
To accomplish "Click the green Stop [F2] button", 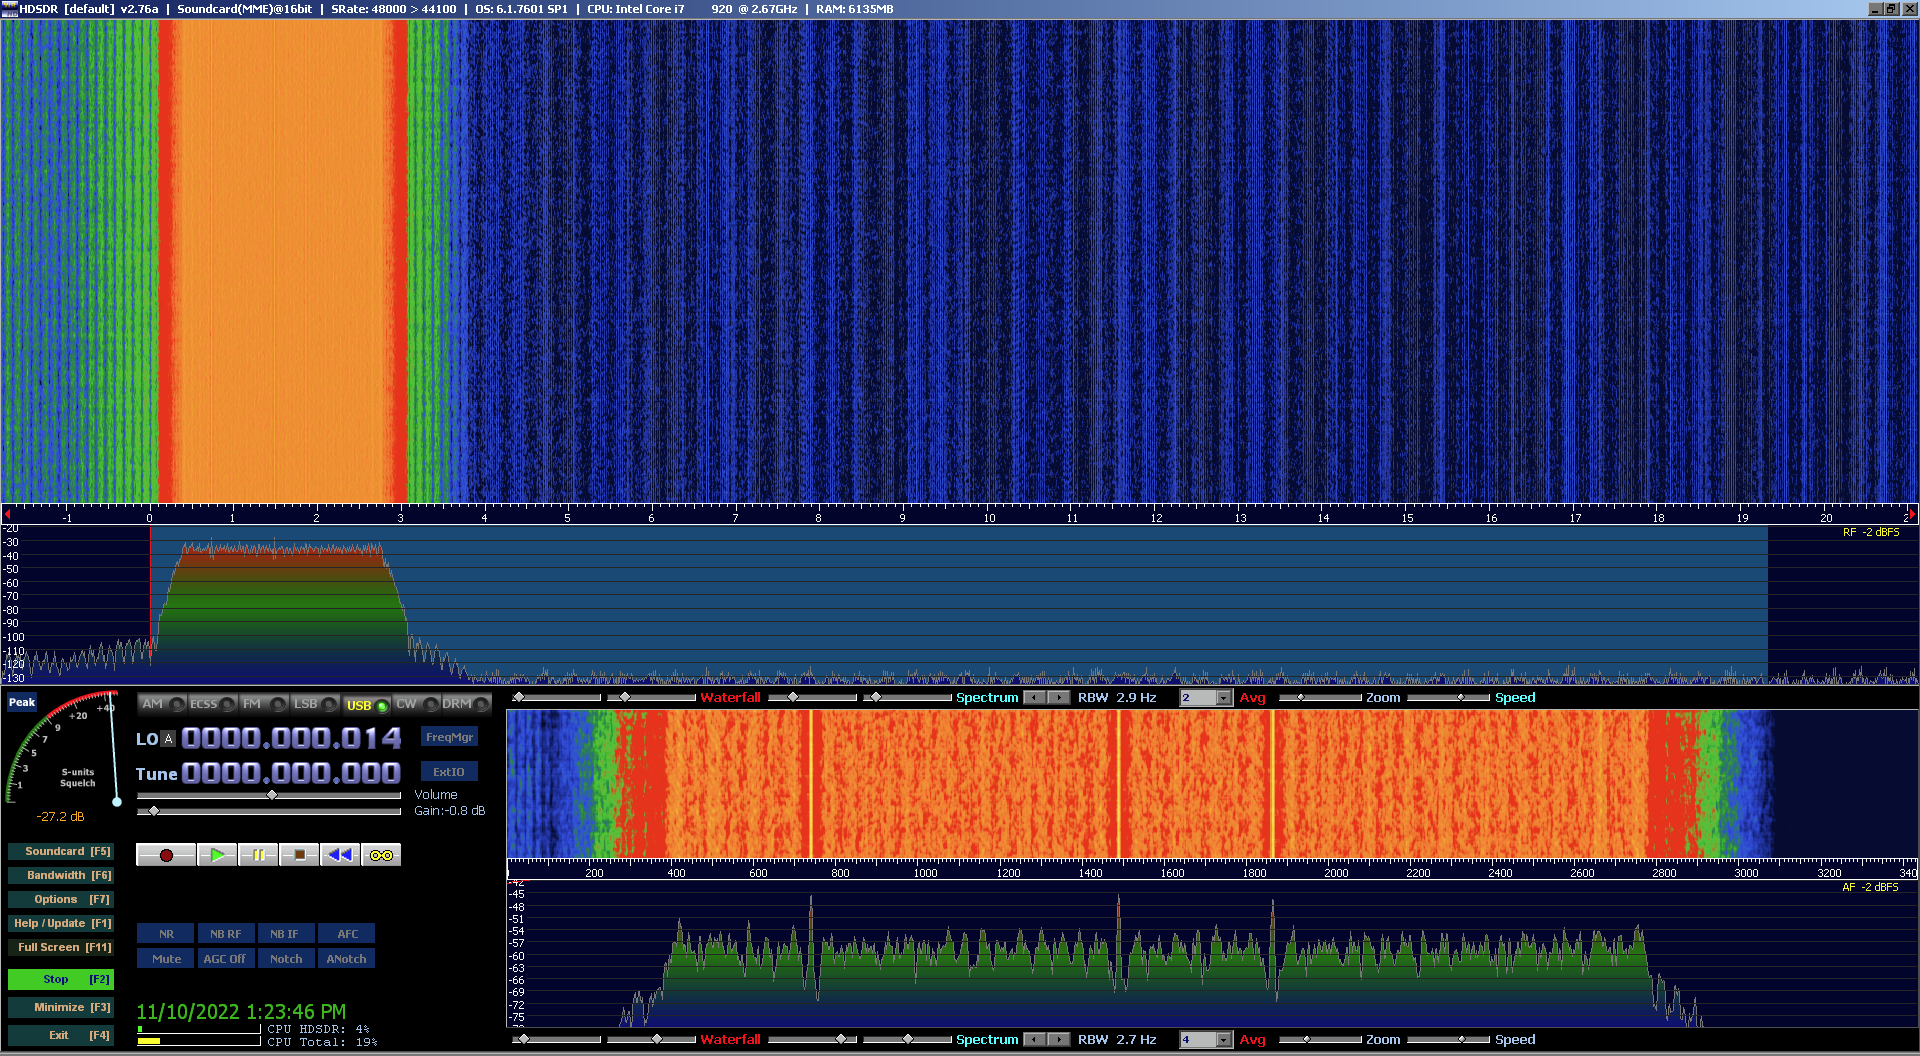I will pyautogui.click(x=60, y=980).
